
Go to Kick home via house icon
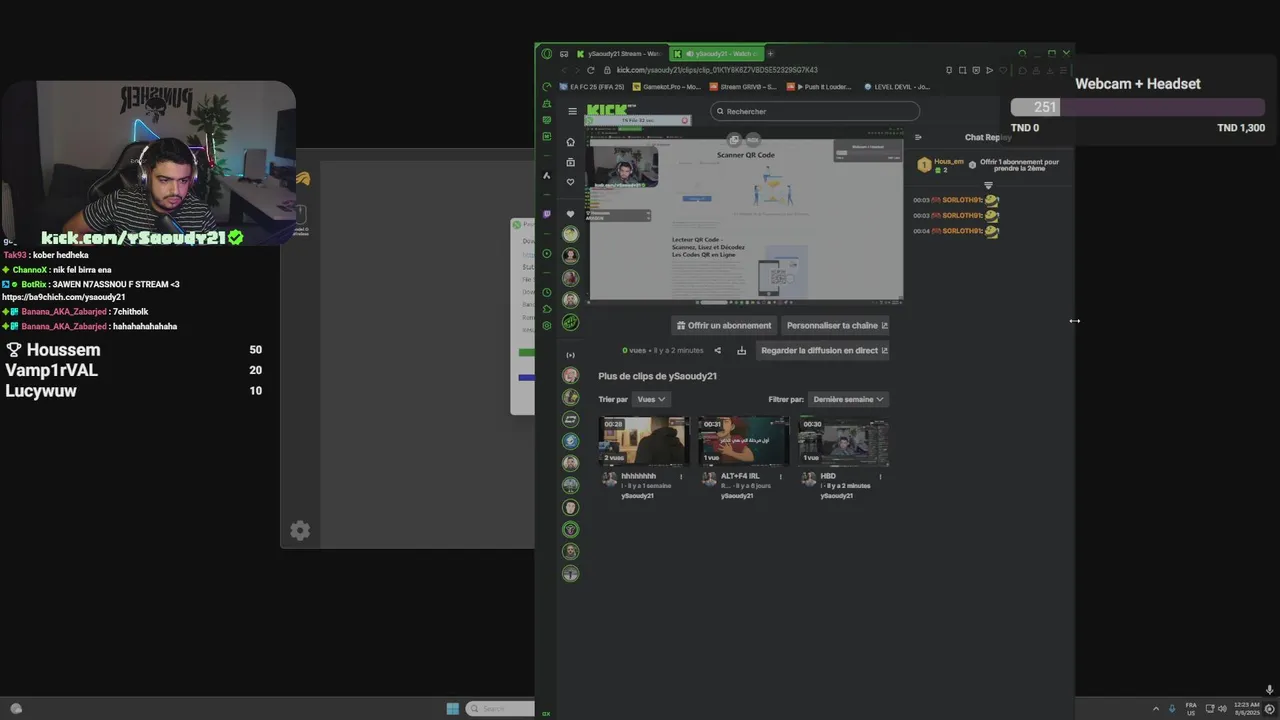[570, 141]
